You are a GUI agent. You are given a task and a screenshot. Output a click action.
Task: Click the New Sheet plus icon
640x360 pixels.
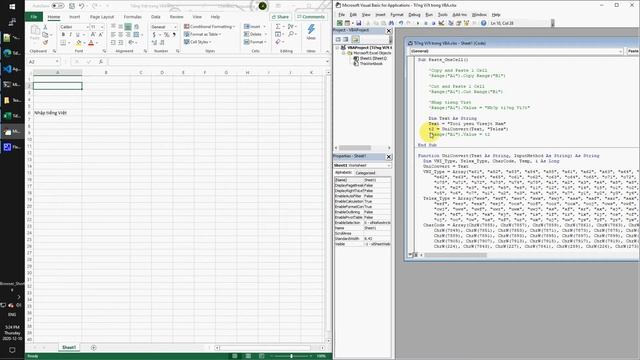93,347
